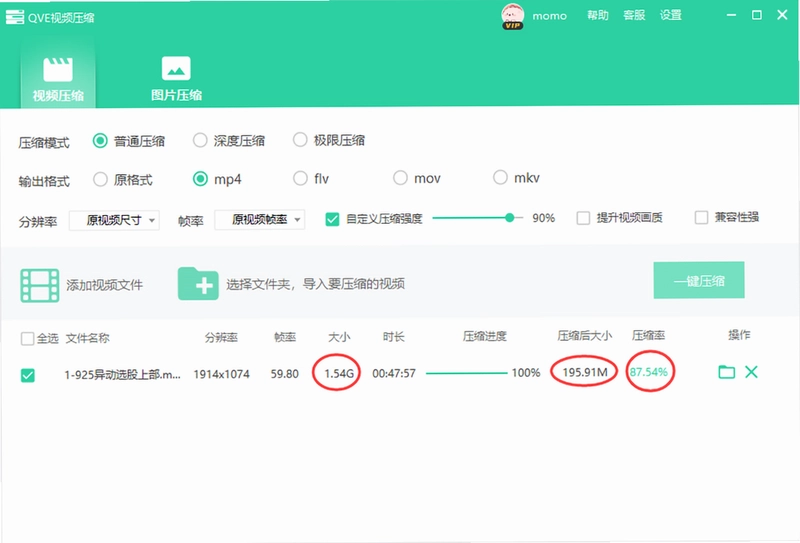Click the 操作 column header
800x543 pixels.
click(x=739, y=335)
